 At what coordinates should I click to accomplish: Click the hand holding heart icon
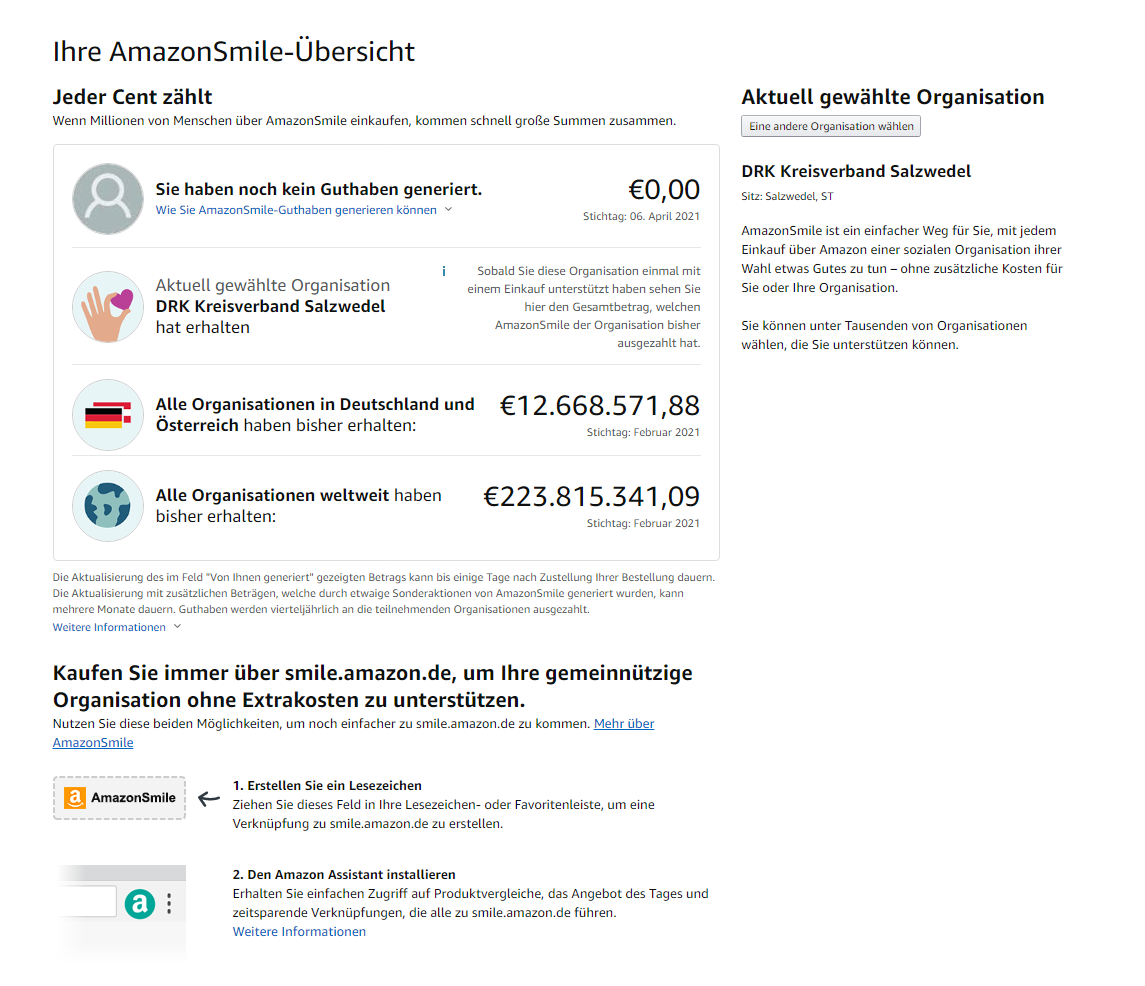pyautogui.click(x=108, y=307)
